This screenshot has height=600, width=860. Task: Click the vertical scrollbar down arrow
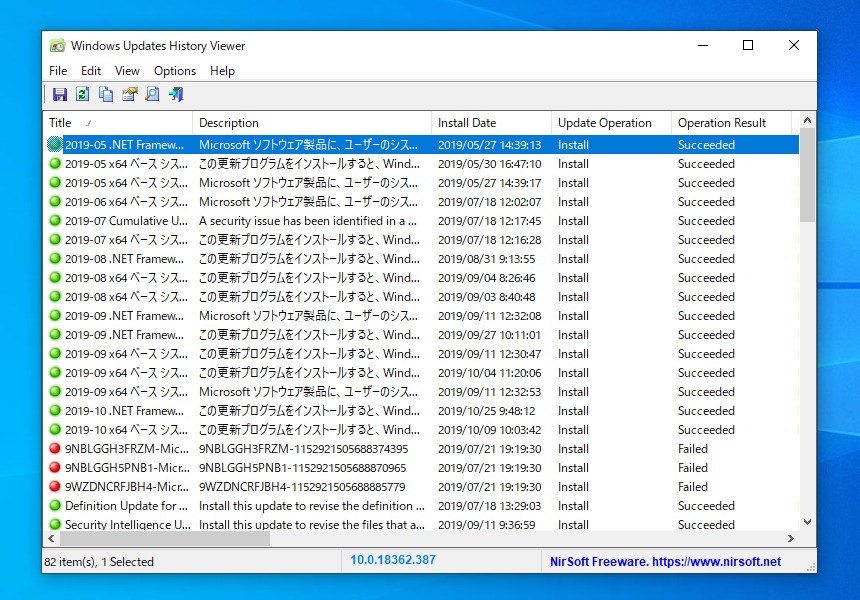(x=808, y=522)
